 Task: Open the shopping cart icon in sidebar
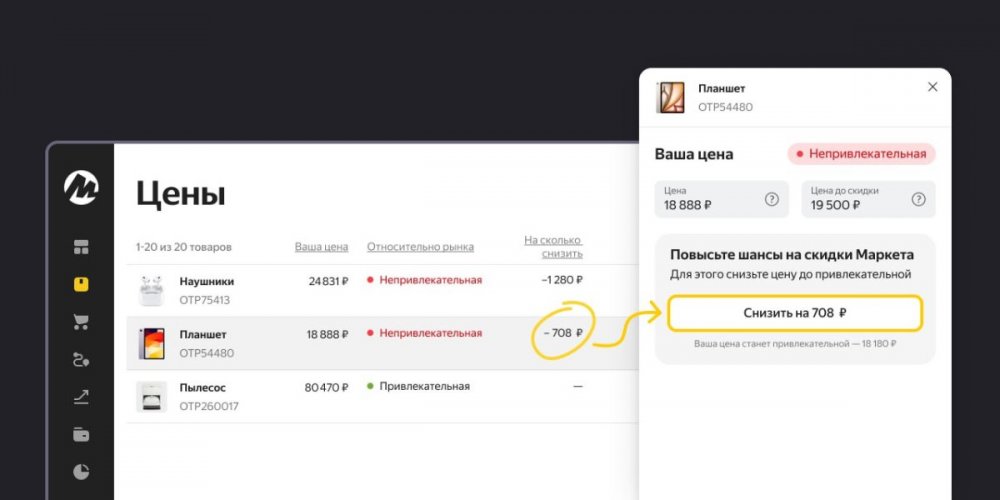click(x=81, y=322)
